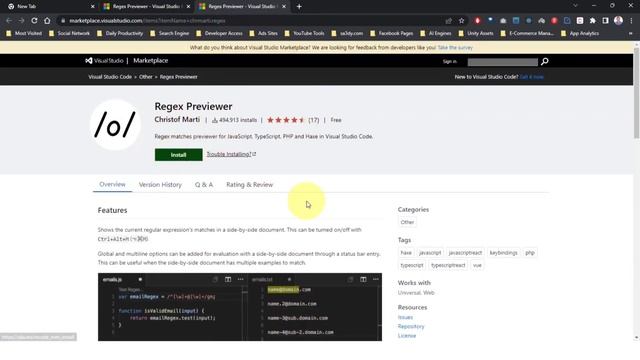The image size is (640, 360).
Task: Open the AI Engines bookmark folder
Action: click(436, 33)
